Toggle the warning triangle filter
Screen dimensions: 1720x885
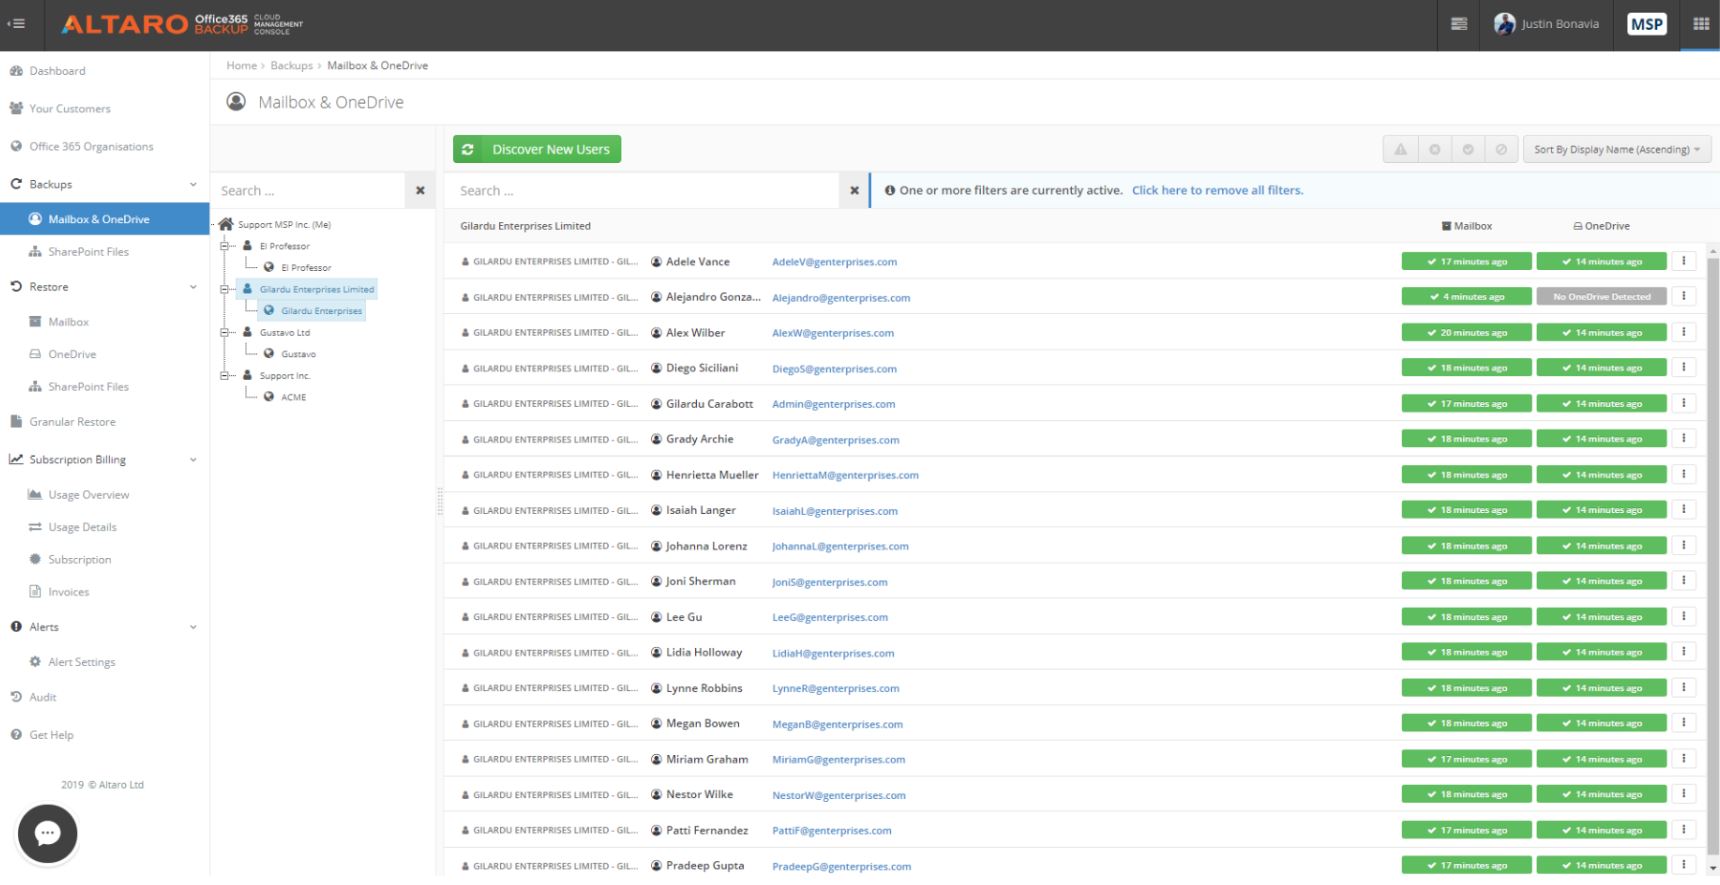(1400, 149)
